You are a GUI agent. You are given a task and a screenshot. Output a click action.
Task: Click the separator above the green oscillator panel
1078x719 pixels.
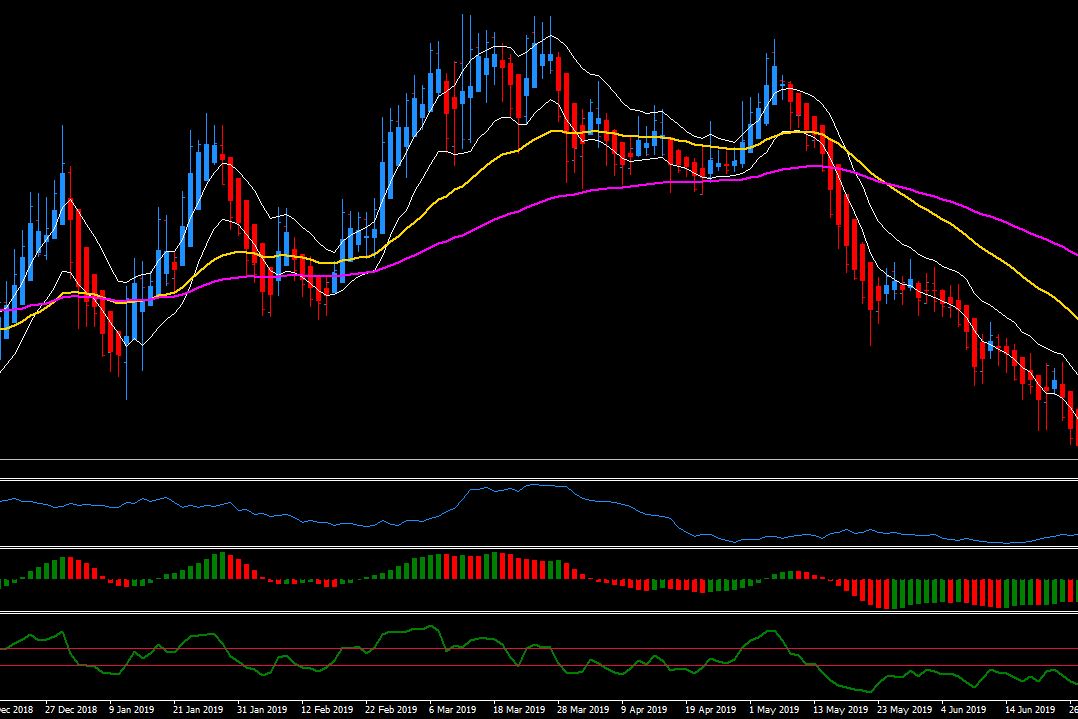(x=539, y=612)
